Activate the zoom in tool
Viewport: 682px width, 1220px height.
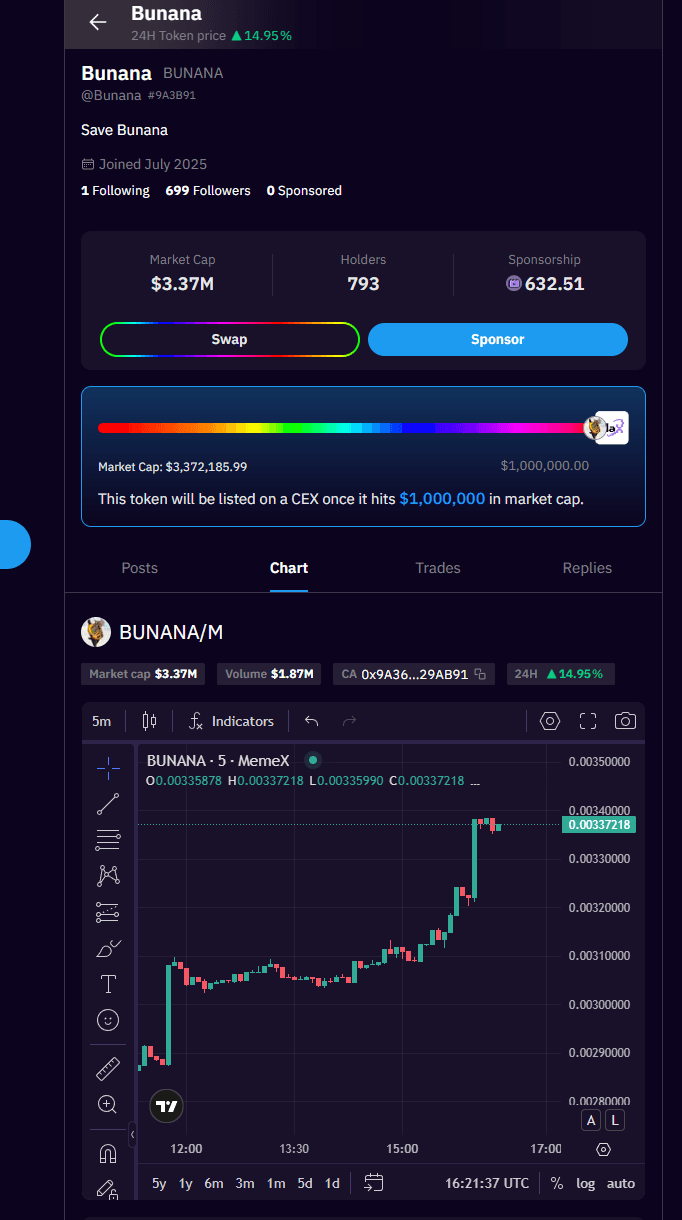[x=108, y=1105]
